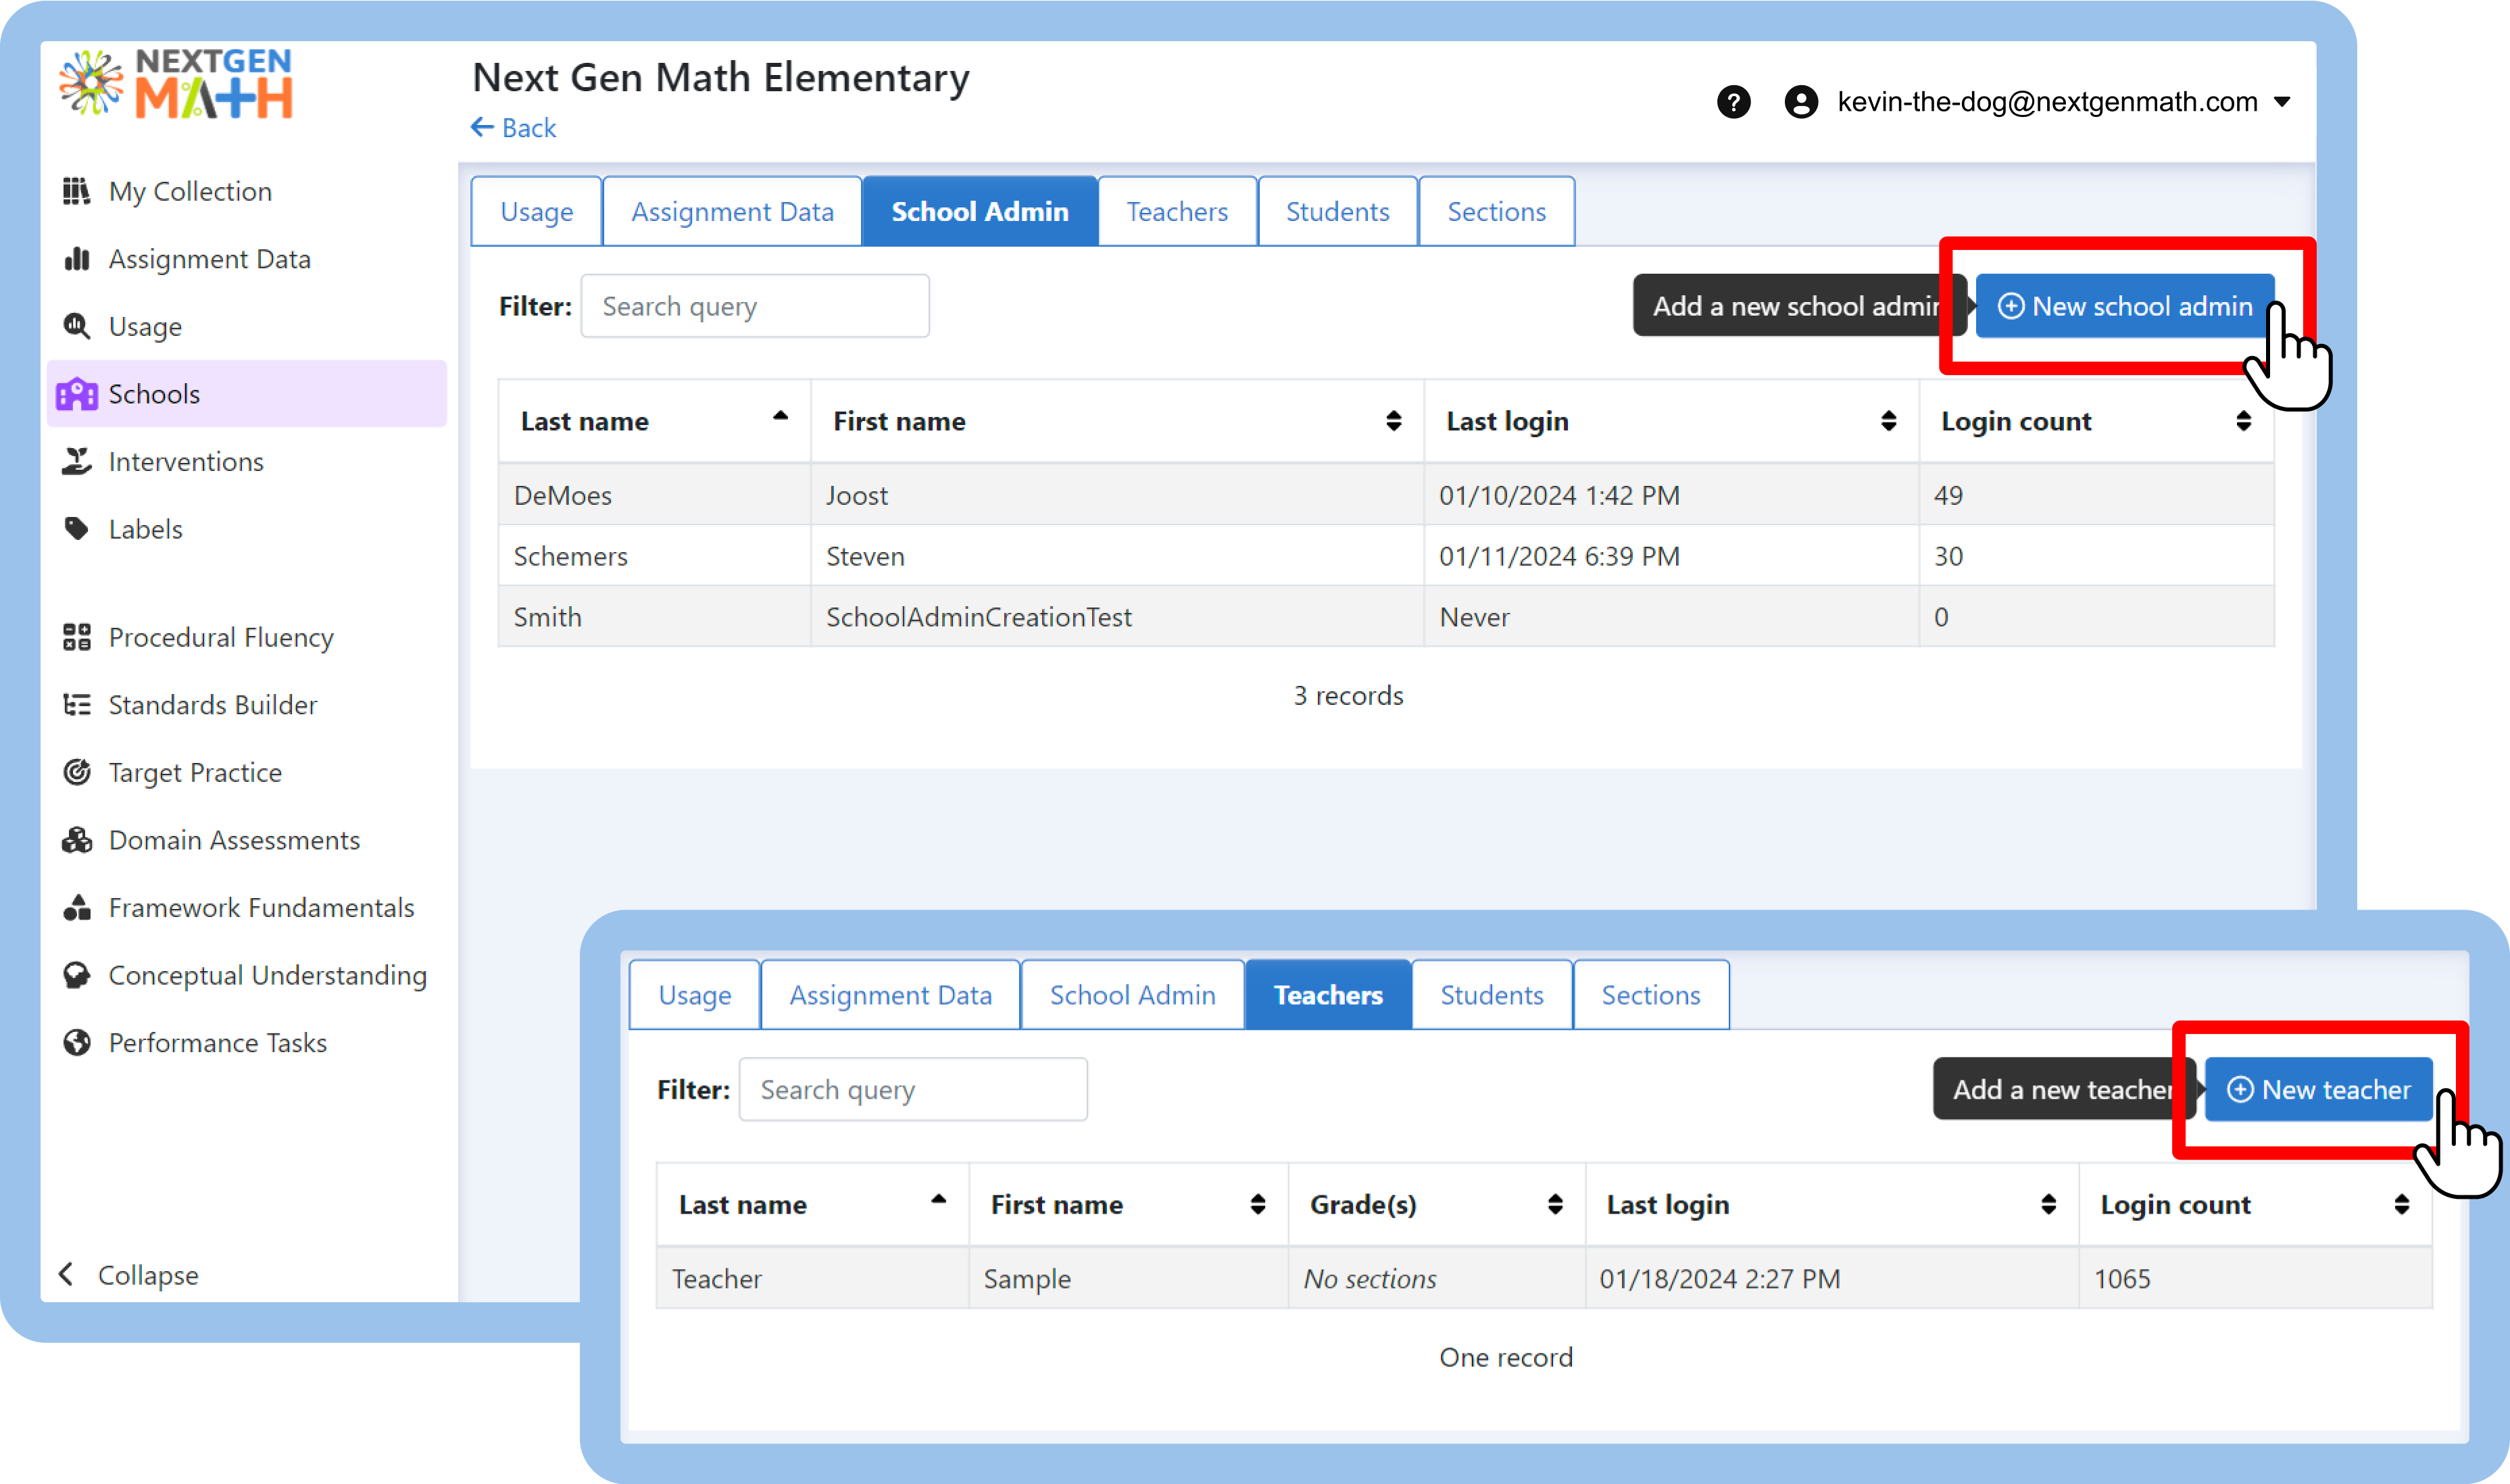Image resolution: width=2510 pixels, height=1484 pixels.
Task: Click the Assignment Data bar-chart sidebar icon
Action: coord(76,259)
